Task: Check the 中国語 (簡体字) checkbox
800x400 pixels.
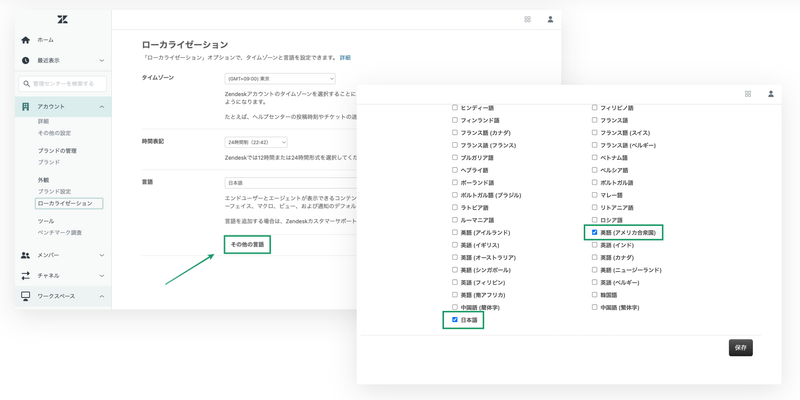Action: tap(455, 307)
